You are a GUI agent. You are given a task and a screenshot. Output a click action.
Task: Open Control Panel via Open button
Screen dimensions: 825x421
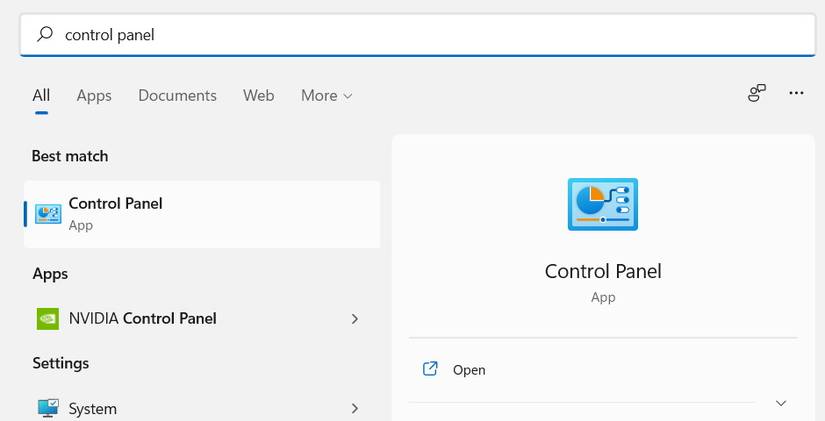coord(469,370)
